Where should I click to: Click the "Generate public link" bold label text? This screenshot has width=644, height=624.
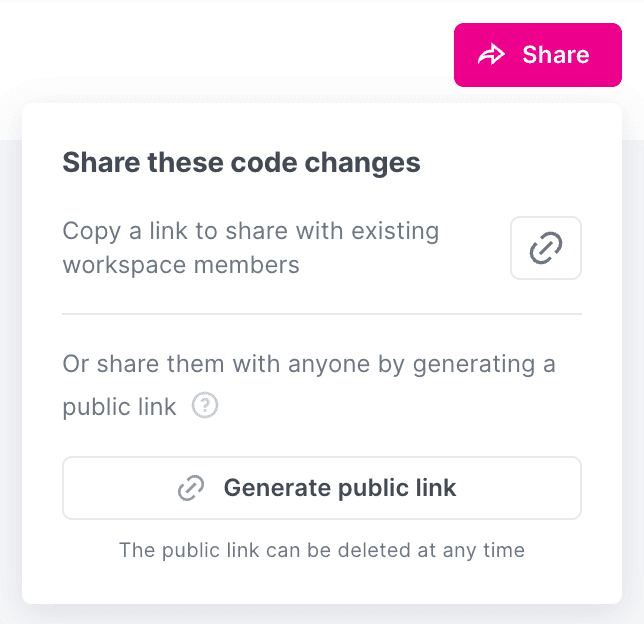[339, 488]
